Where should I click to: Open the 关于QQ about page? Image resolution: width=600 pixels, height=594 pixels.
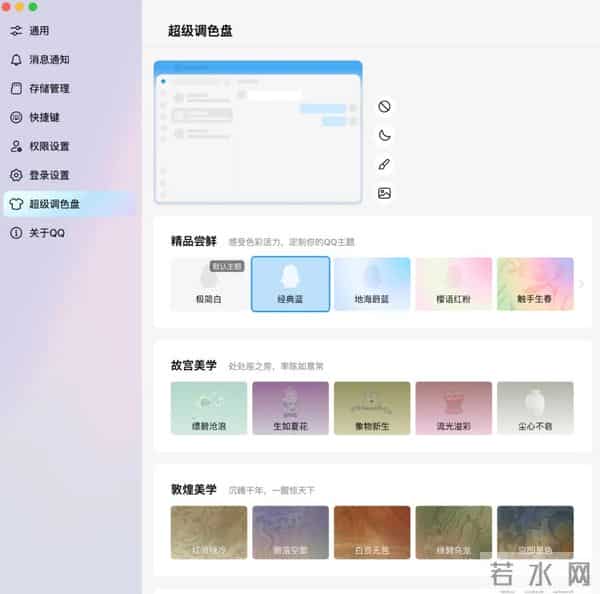[69, 233]
